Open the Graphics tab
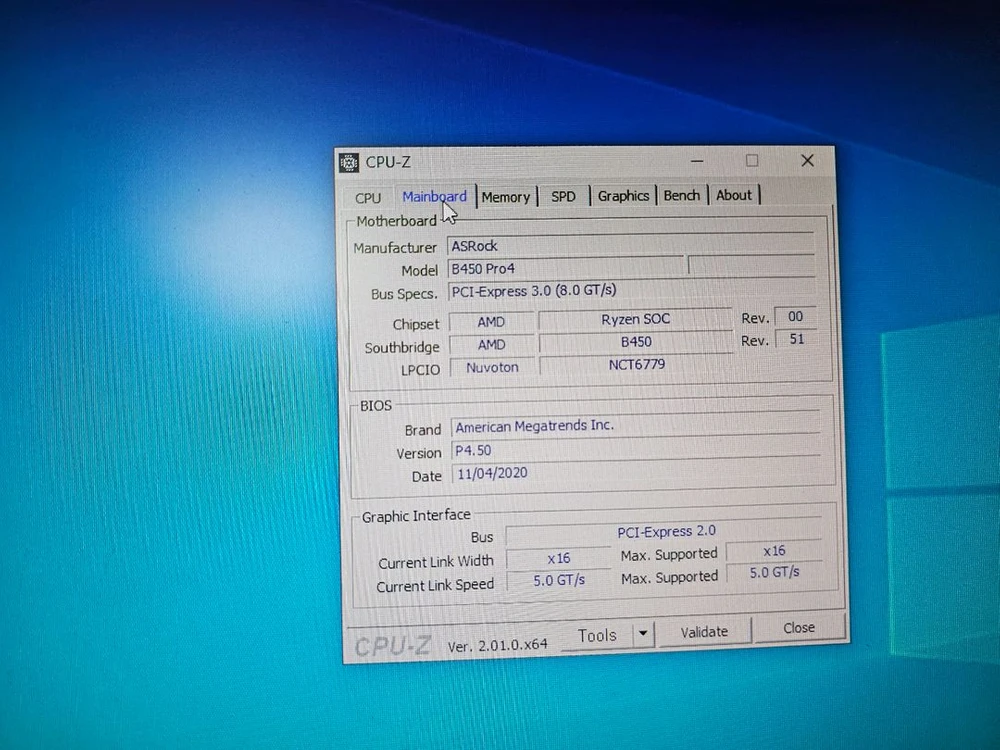This screenshot has height=750, width=1000. click(x=623, y=196)
